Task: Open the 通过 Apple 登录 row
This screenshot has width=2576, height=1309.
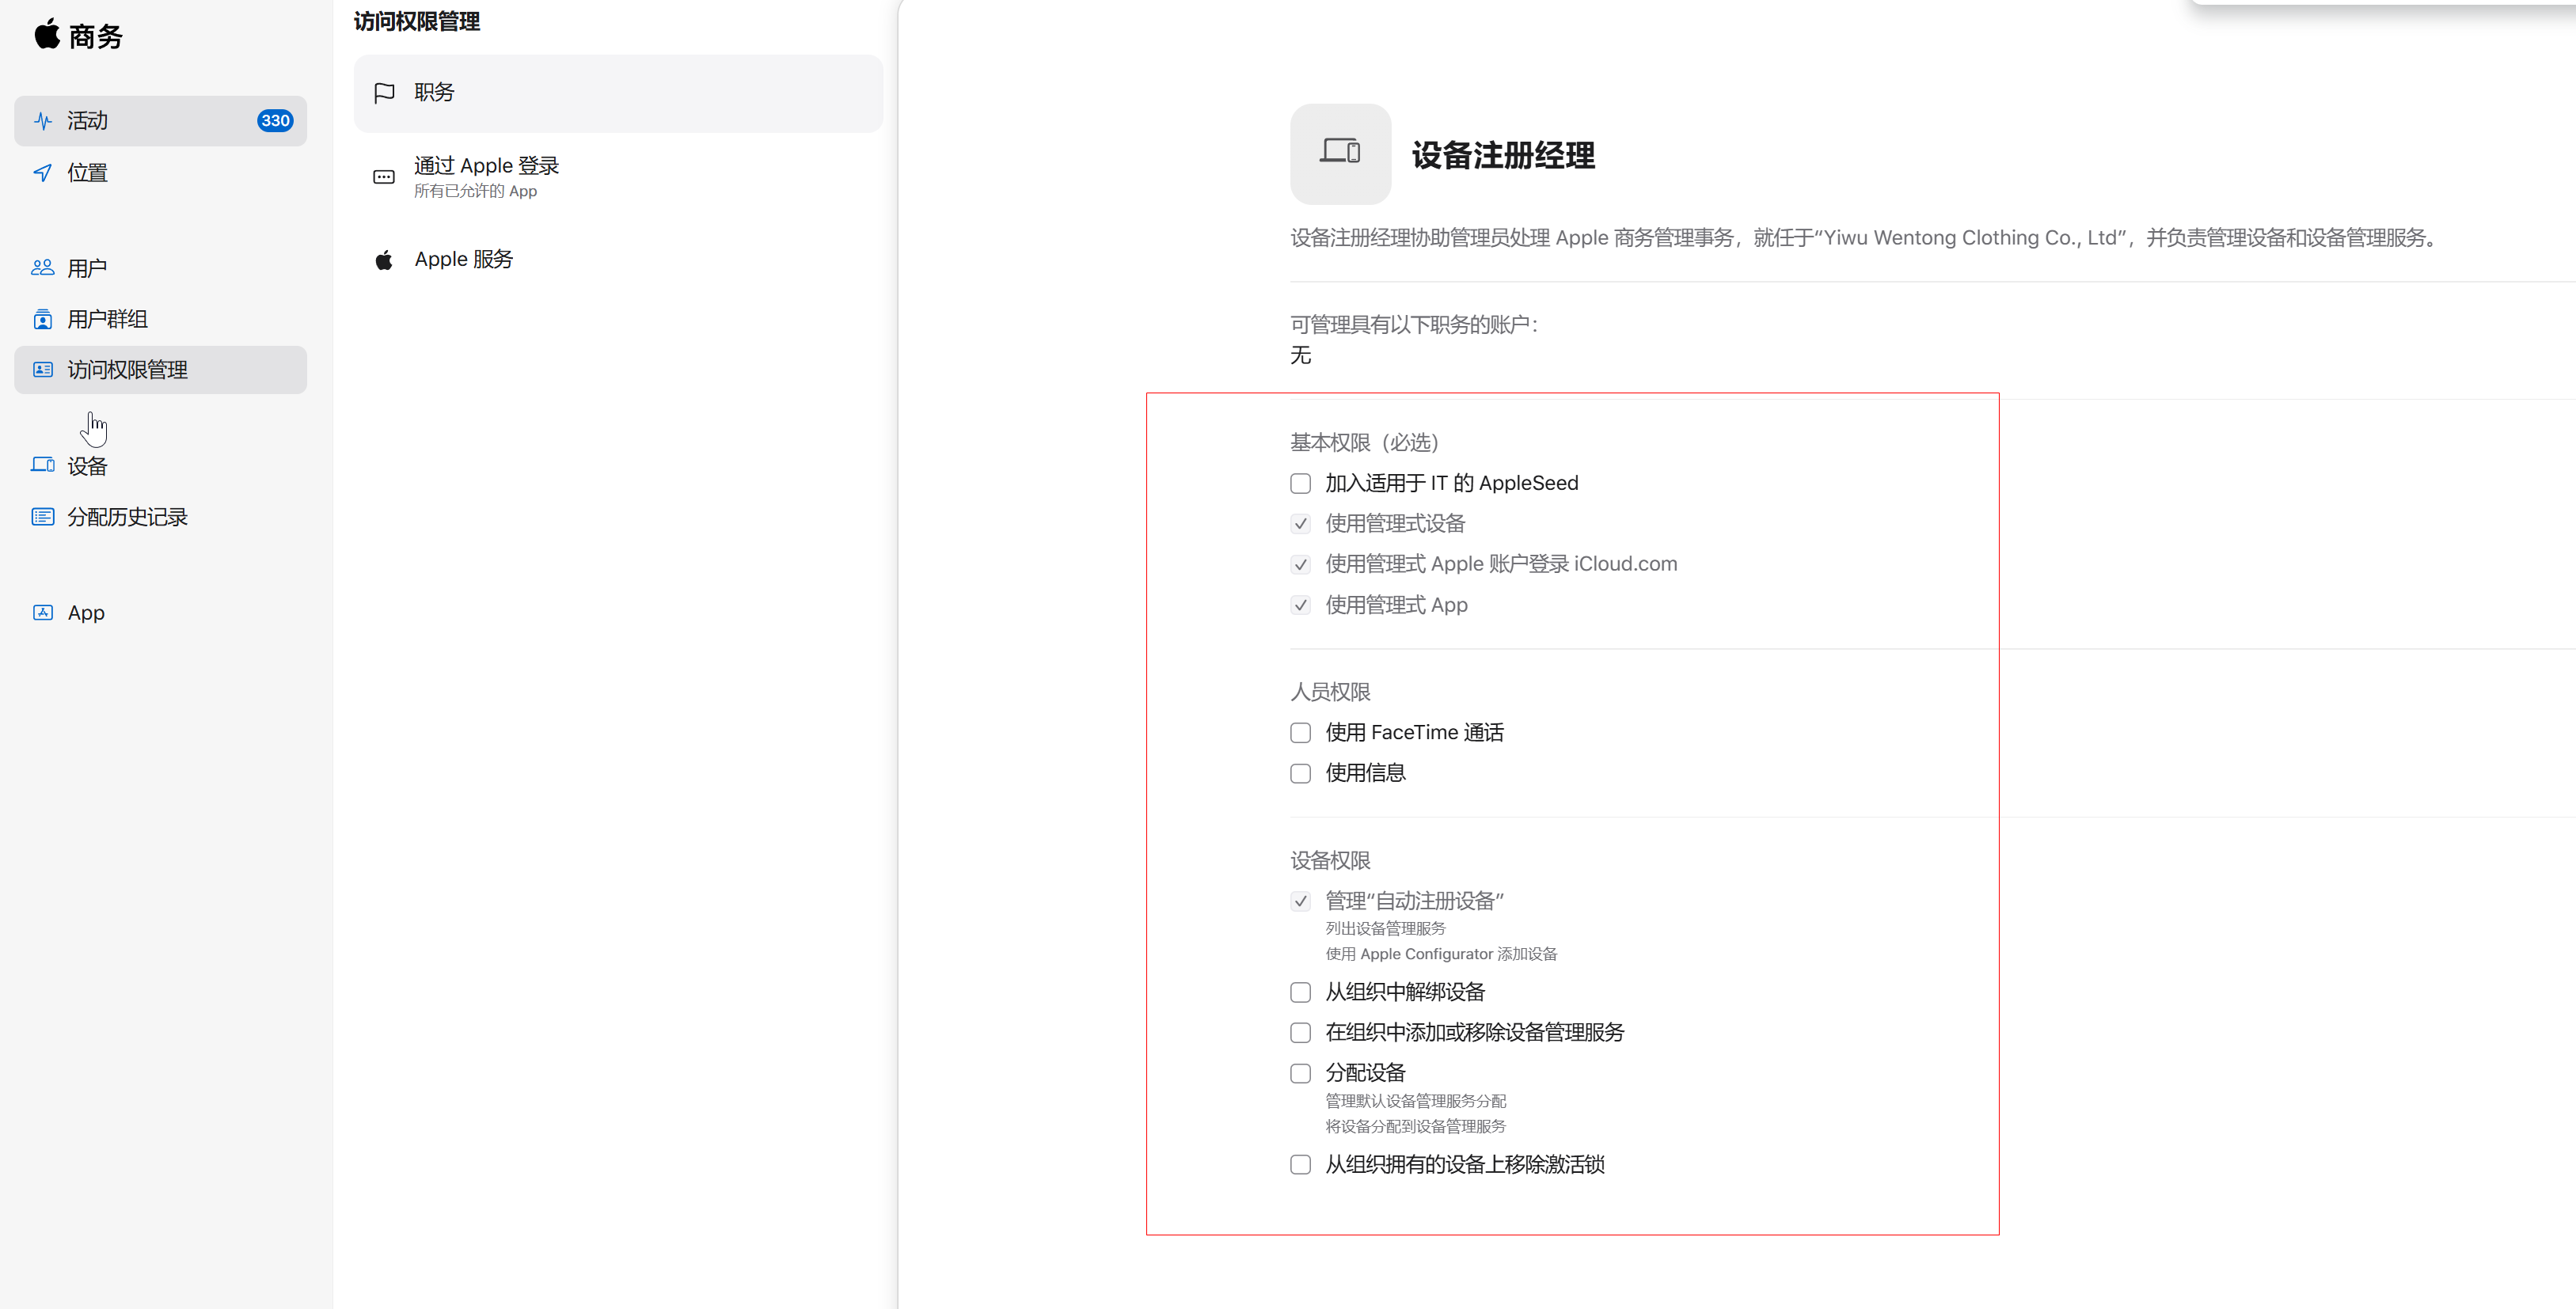Action: [x=618, y=177]
